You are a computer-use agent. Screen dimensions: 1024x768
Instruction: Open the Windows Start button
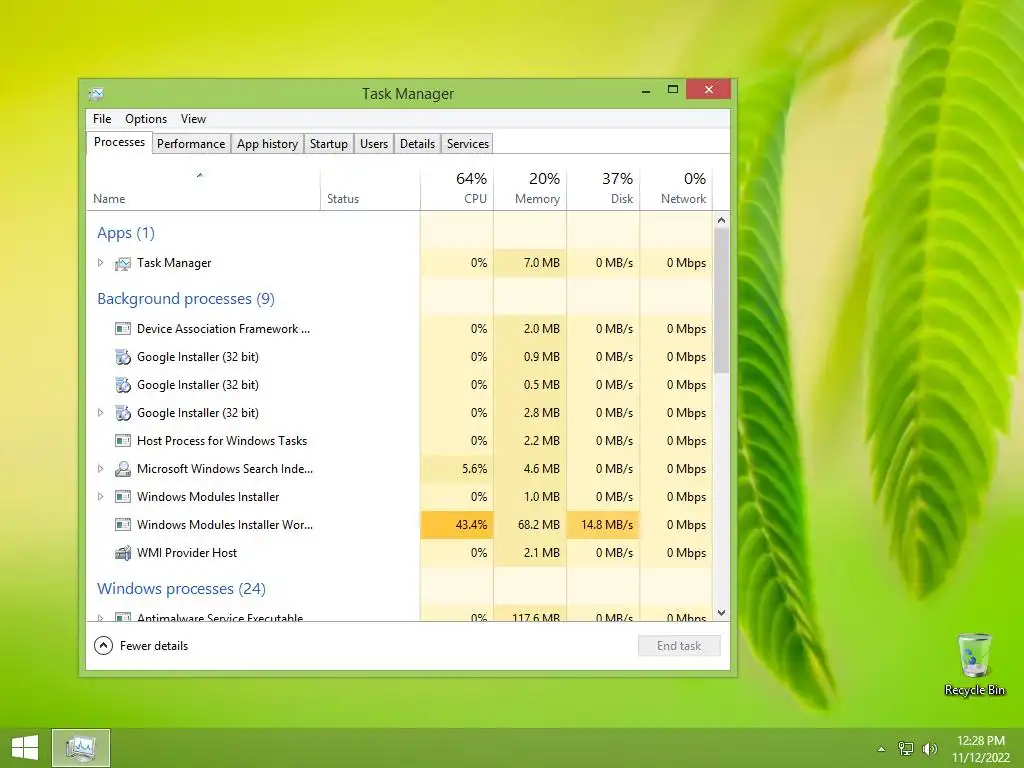(x=25, y=748)
